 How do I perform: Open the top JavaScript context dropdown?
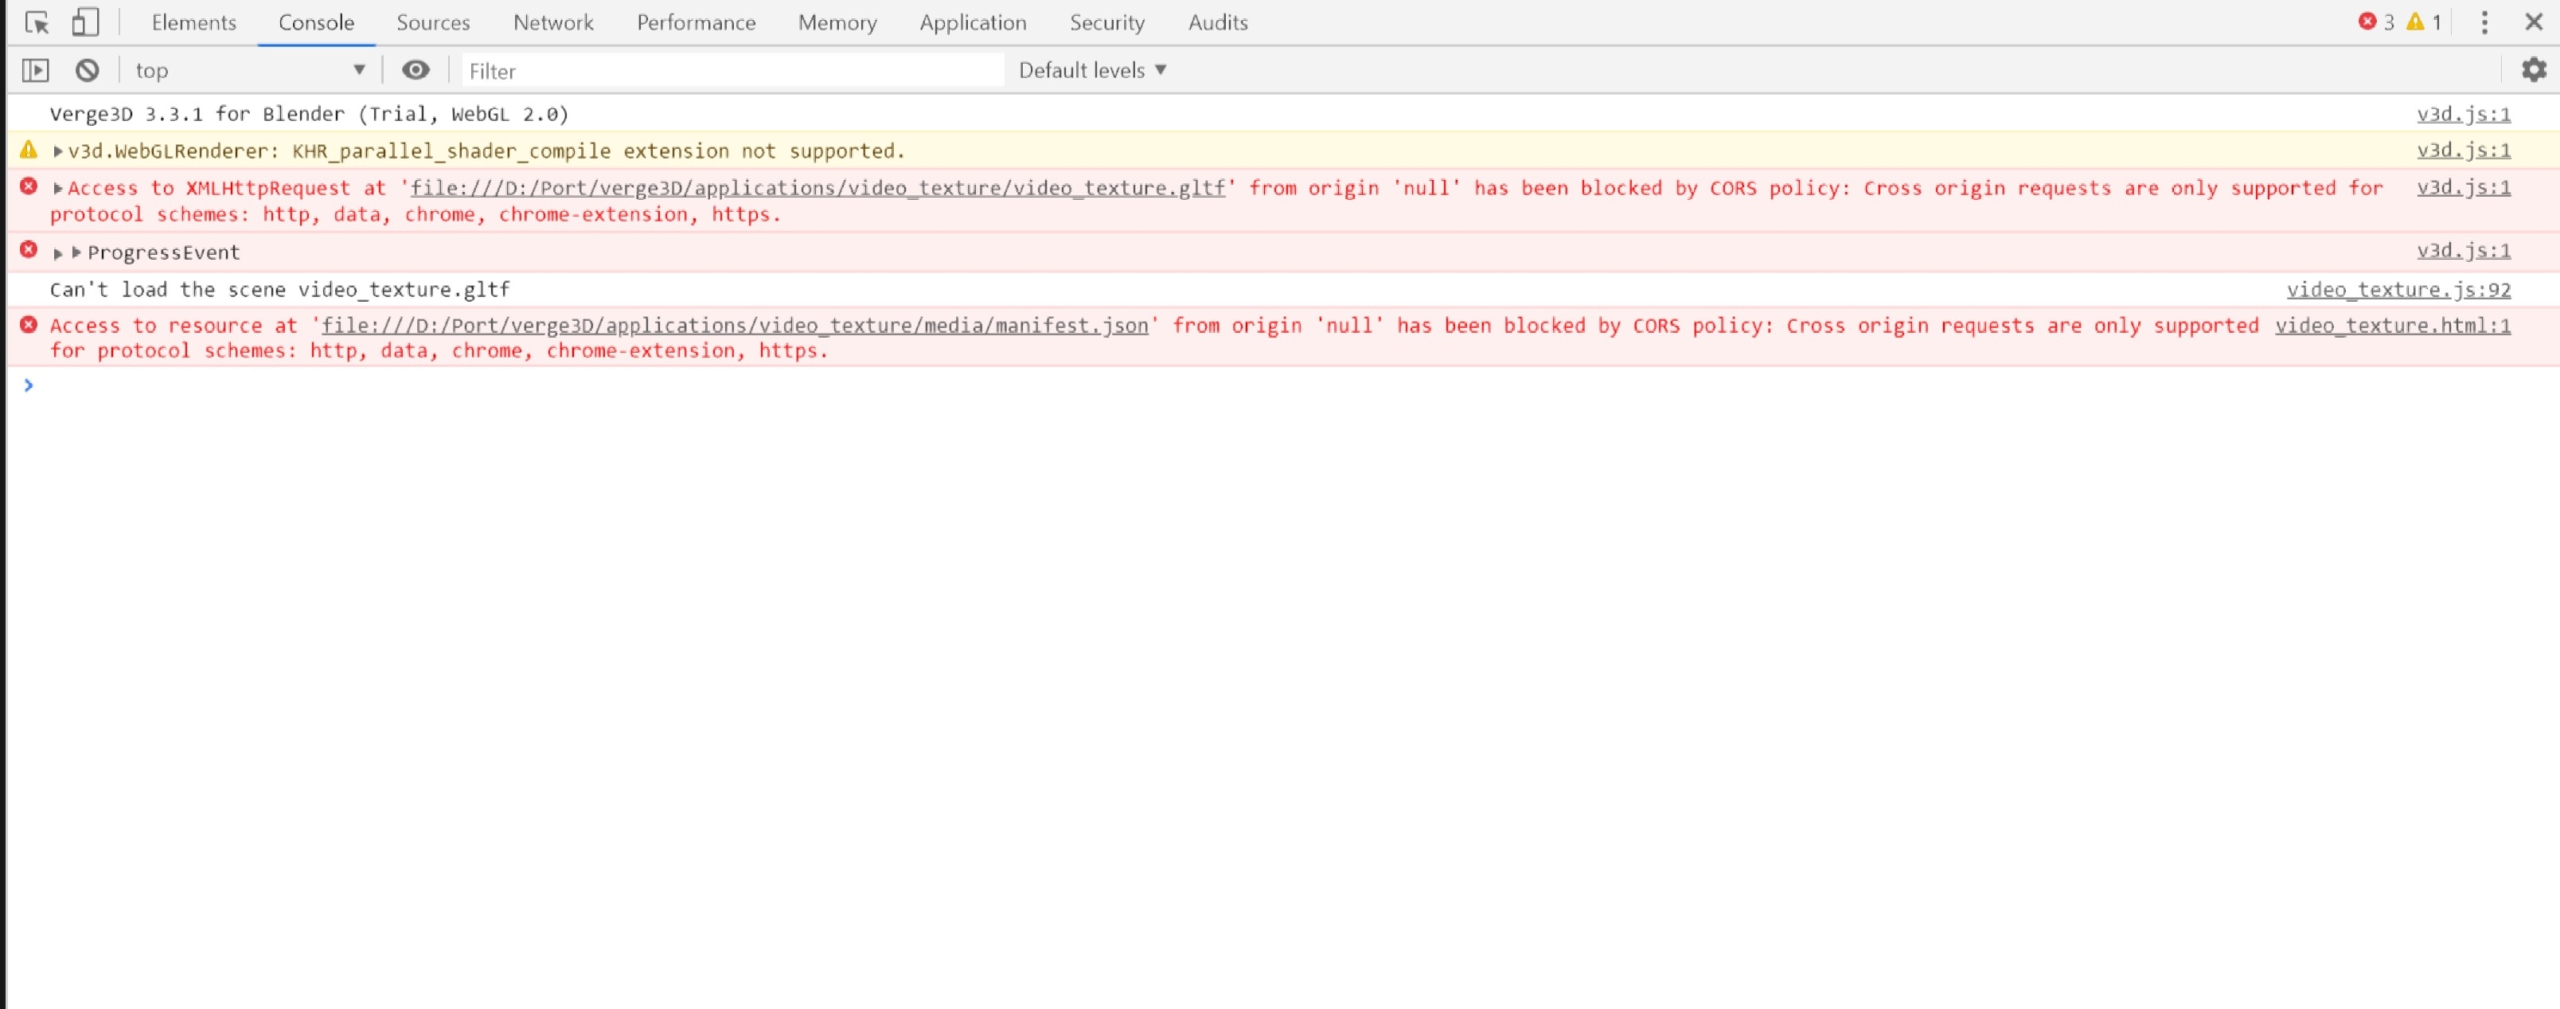coord(250,70)
